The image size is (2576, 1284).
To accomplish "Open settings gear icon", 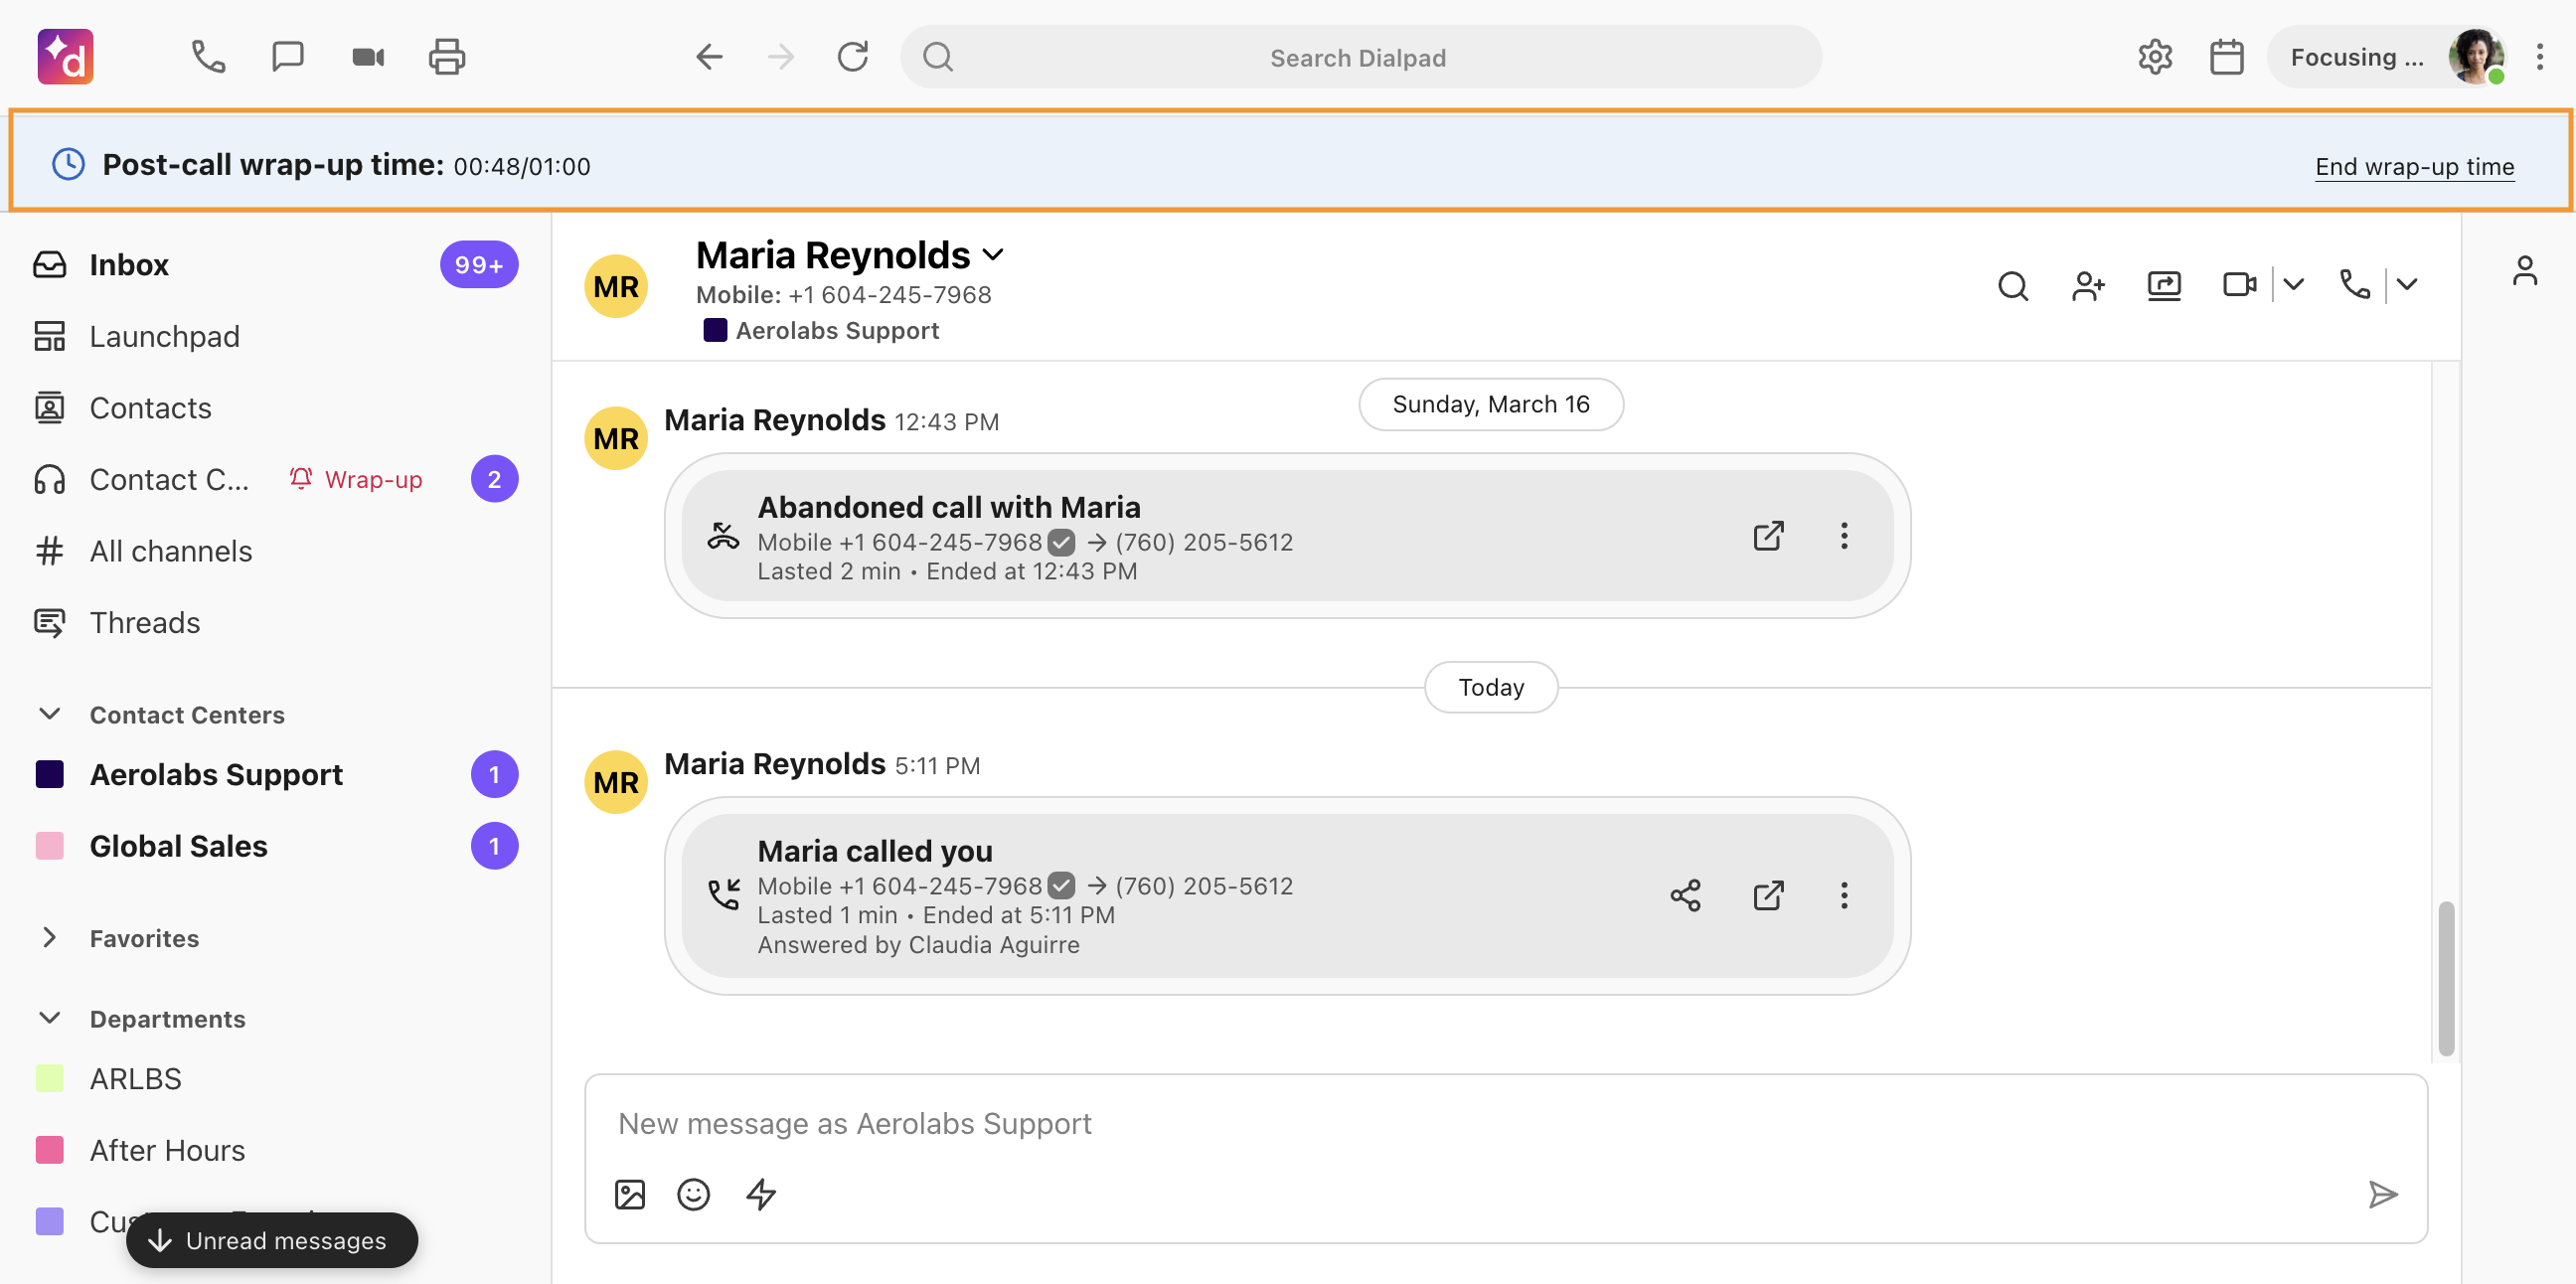I will click(x=2155, y=57).
